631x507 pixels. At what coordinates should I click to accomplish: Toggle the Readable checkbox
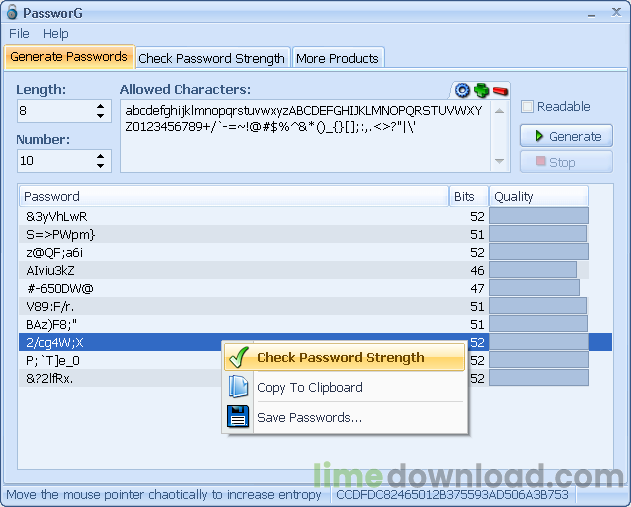[x=527, y=107]
